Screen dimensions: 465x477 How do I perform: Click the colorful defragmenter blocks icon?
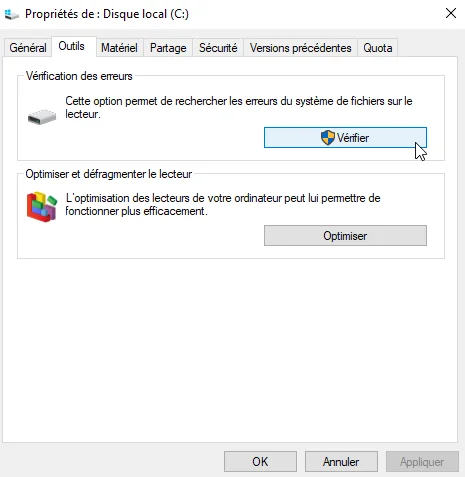[42, 207]
